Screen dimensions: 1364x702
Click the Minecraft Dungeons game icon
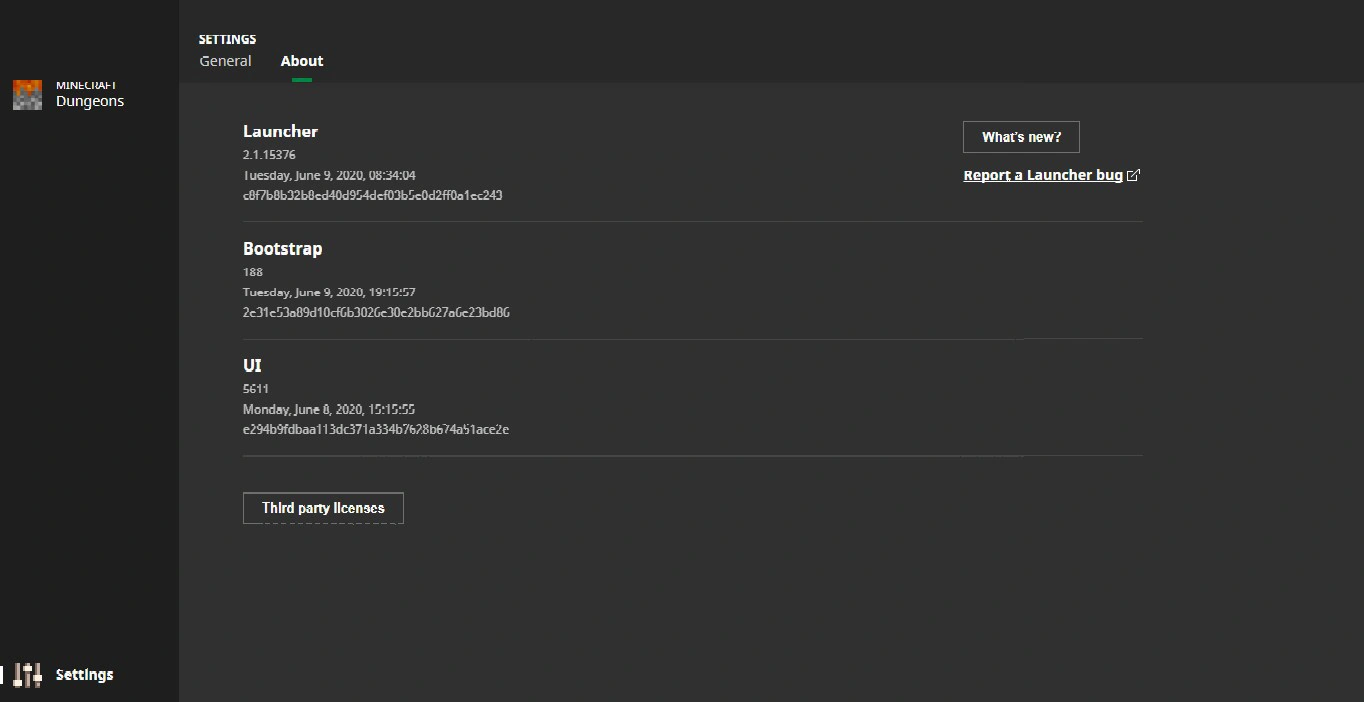click(x=27, y=95)
